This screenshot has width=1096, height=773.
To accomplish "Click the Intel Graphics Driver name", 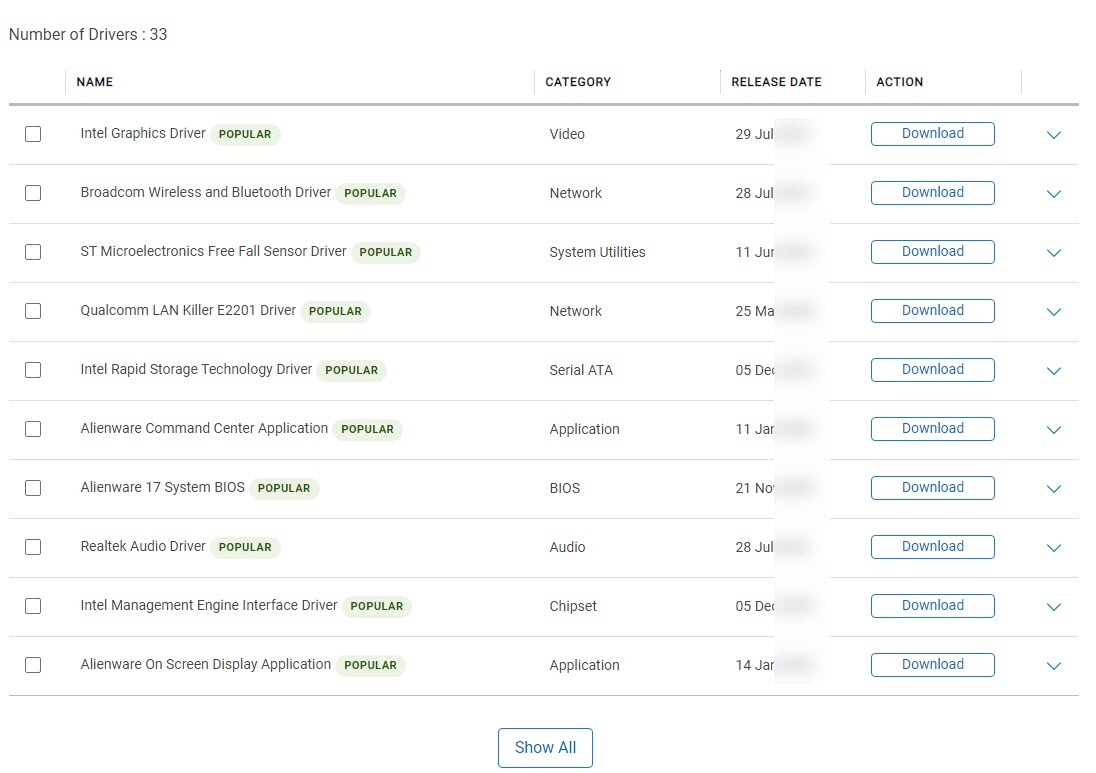I will click(x=143, y=133).
